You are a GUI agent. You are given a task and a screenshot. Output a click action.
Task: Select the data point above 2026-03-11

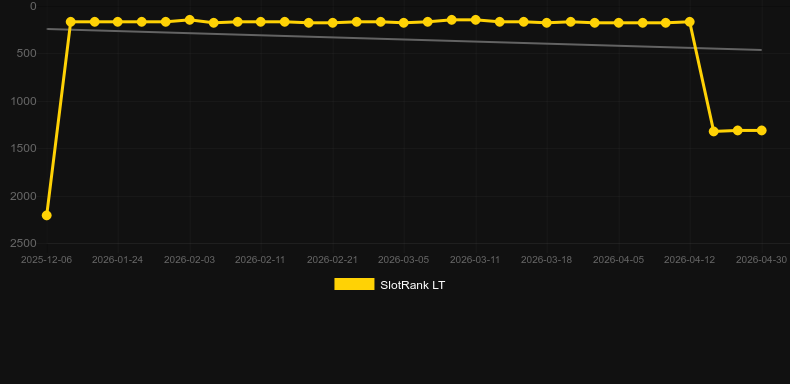tap(475, 20)
